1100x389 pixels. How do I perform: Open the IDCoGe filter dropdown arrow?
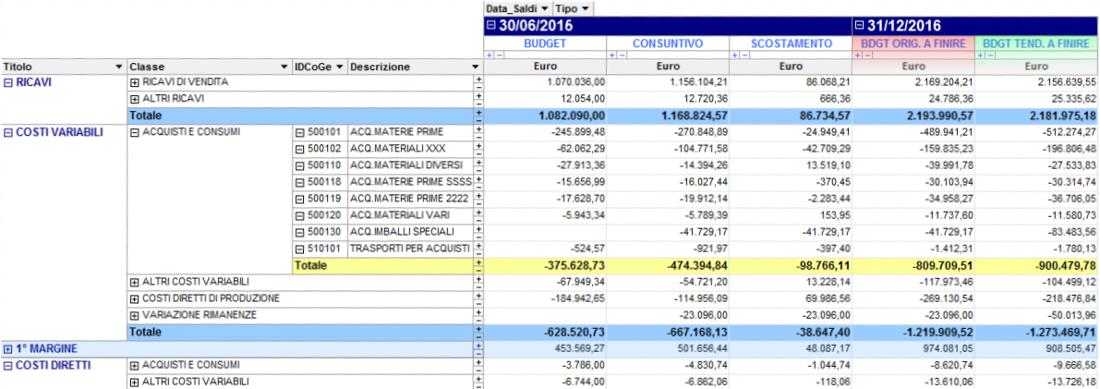click(x=340, y=67)
